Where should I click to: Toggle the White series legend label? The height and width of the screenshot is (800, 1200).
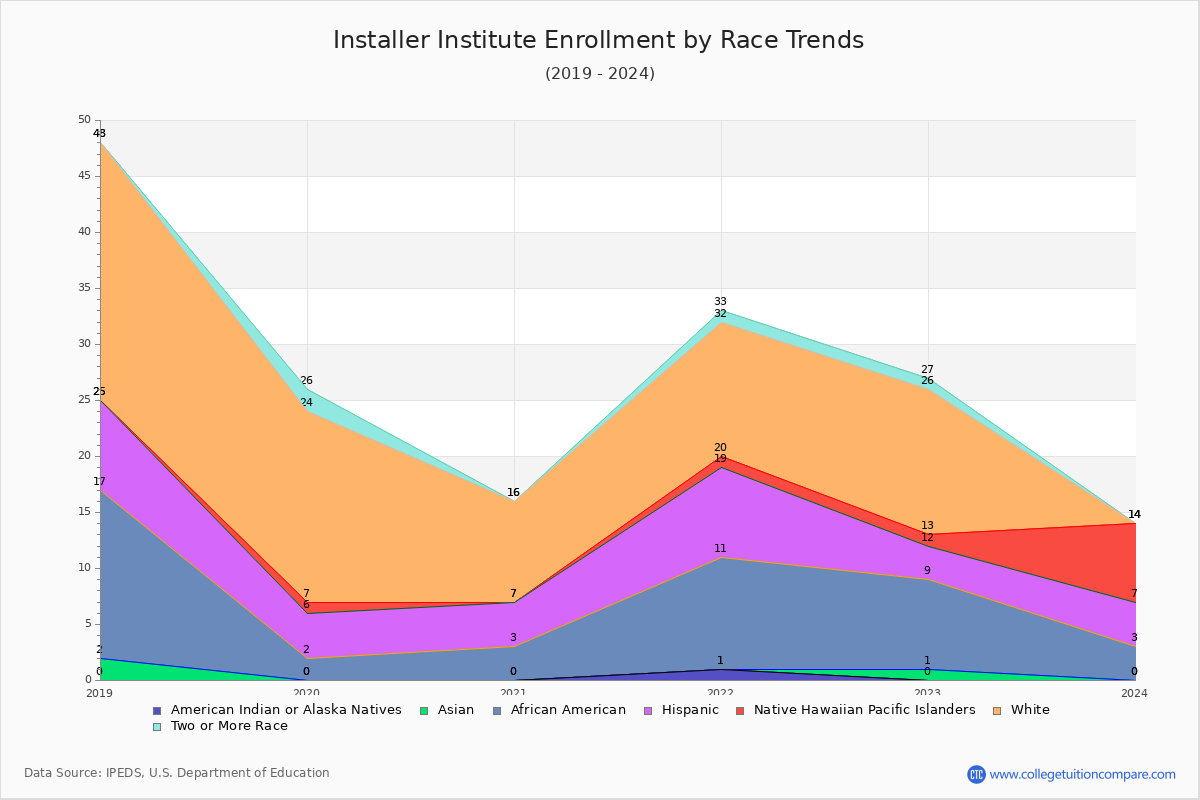[1030, 710]
